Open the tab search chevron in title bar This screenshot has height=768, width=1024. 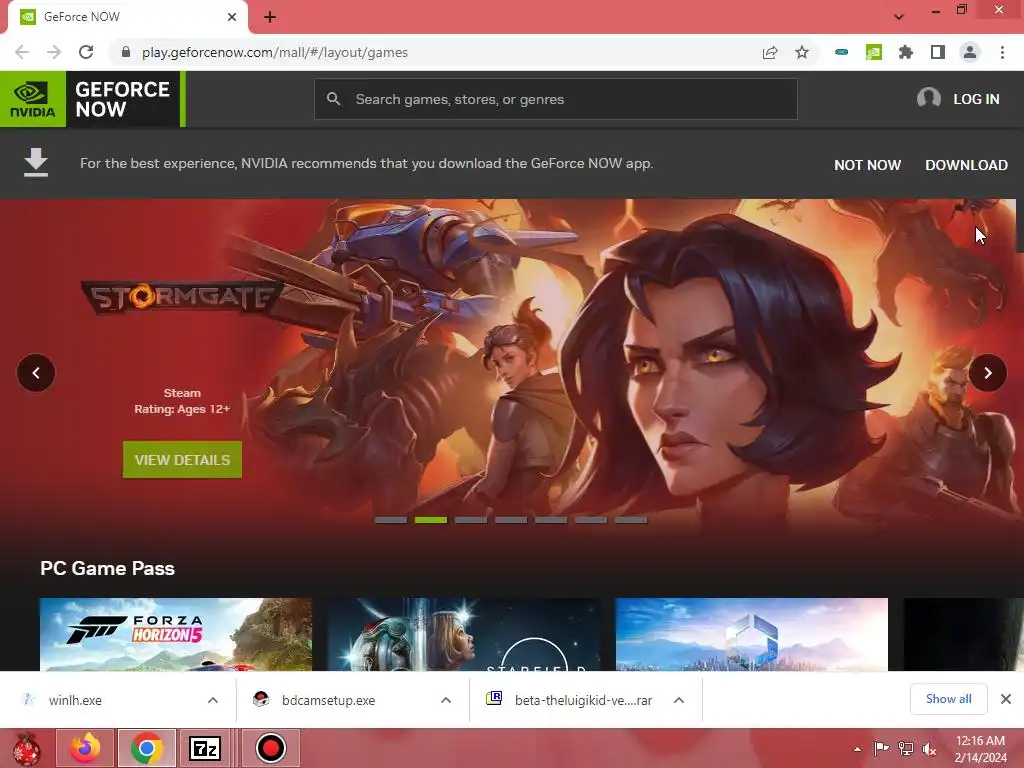(899, 17)
